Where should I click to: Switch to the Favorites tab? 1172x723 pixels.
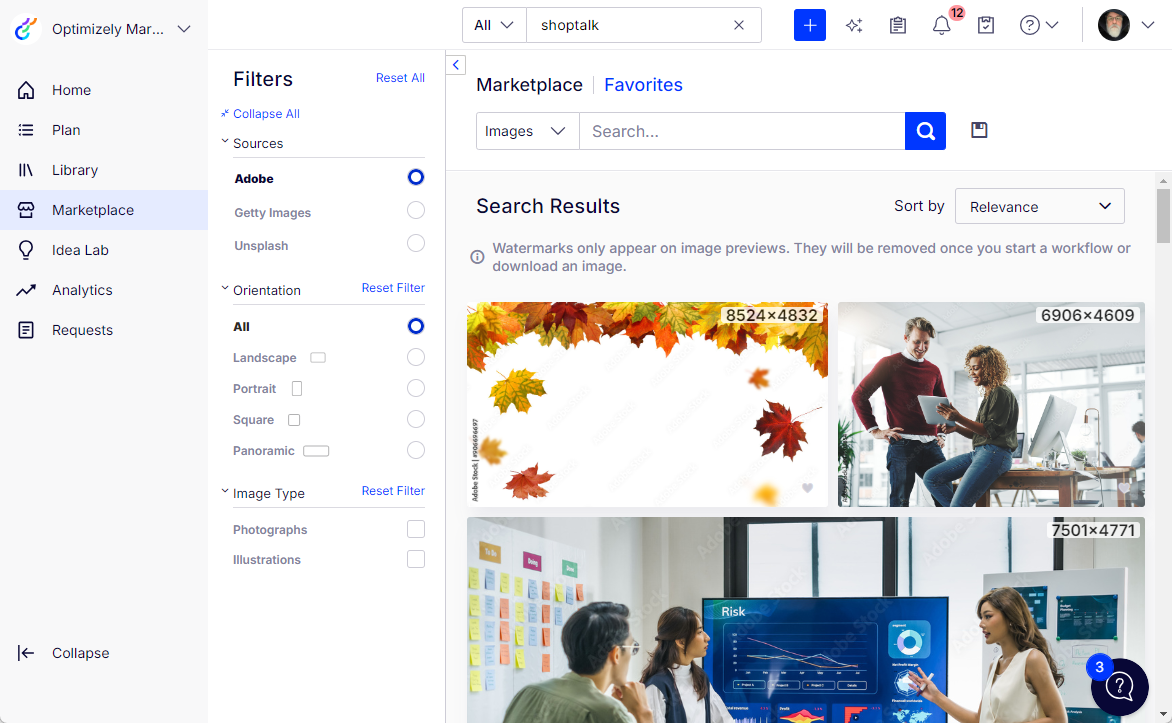pyautogui.click(x=643, y=85)
